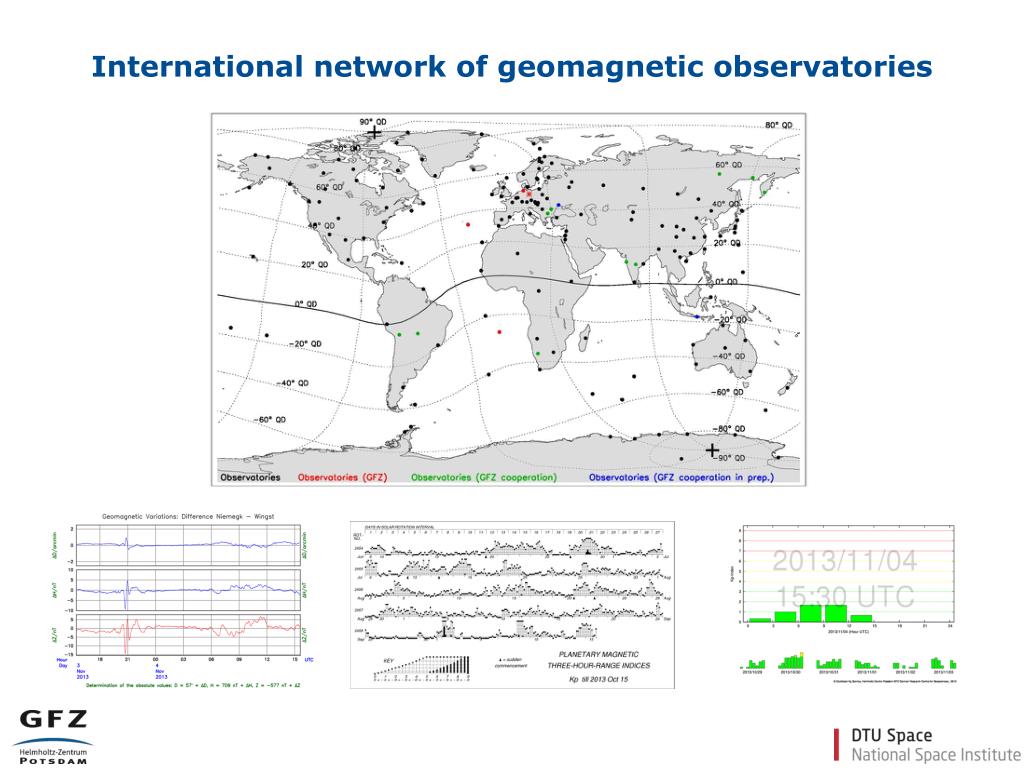The width and height of the screenshot is (1024, 768).
Task: Click the GFZ Helmholtz-Zentrum Potsdam logo
Action: click(53, 737)
